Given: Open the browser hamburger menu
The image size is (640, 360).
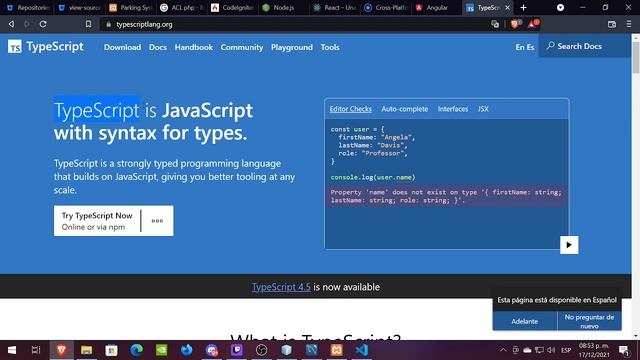Looking at the screenshot, I should [x=629, y=24].
